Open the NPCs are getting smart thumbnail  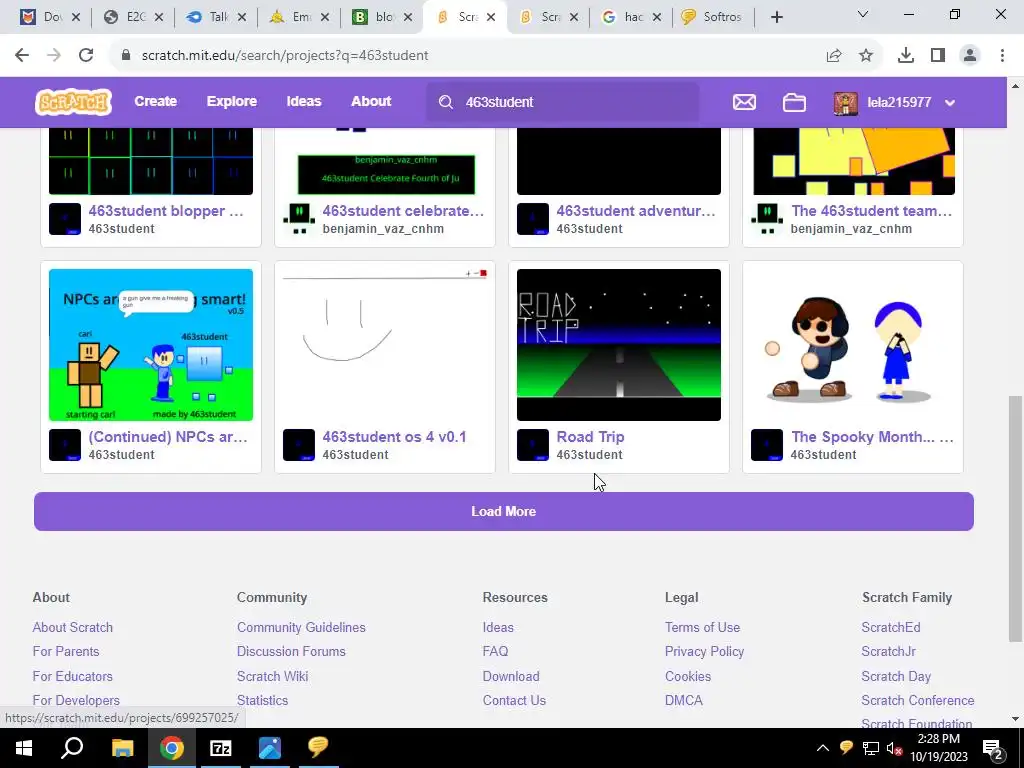click(151, 345)
